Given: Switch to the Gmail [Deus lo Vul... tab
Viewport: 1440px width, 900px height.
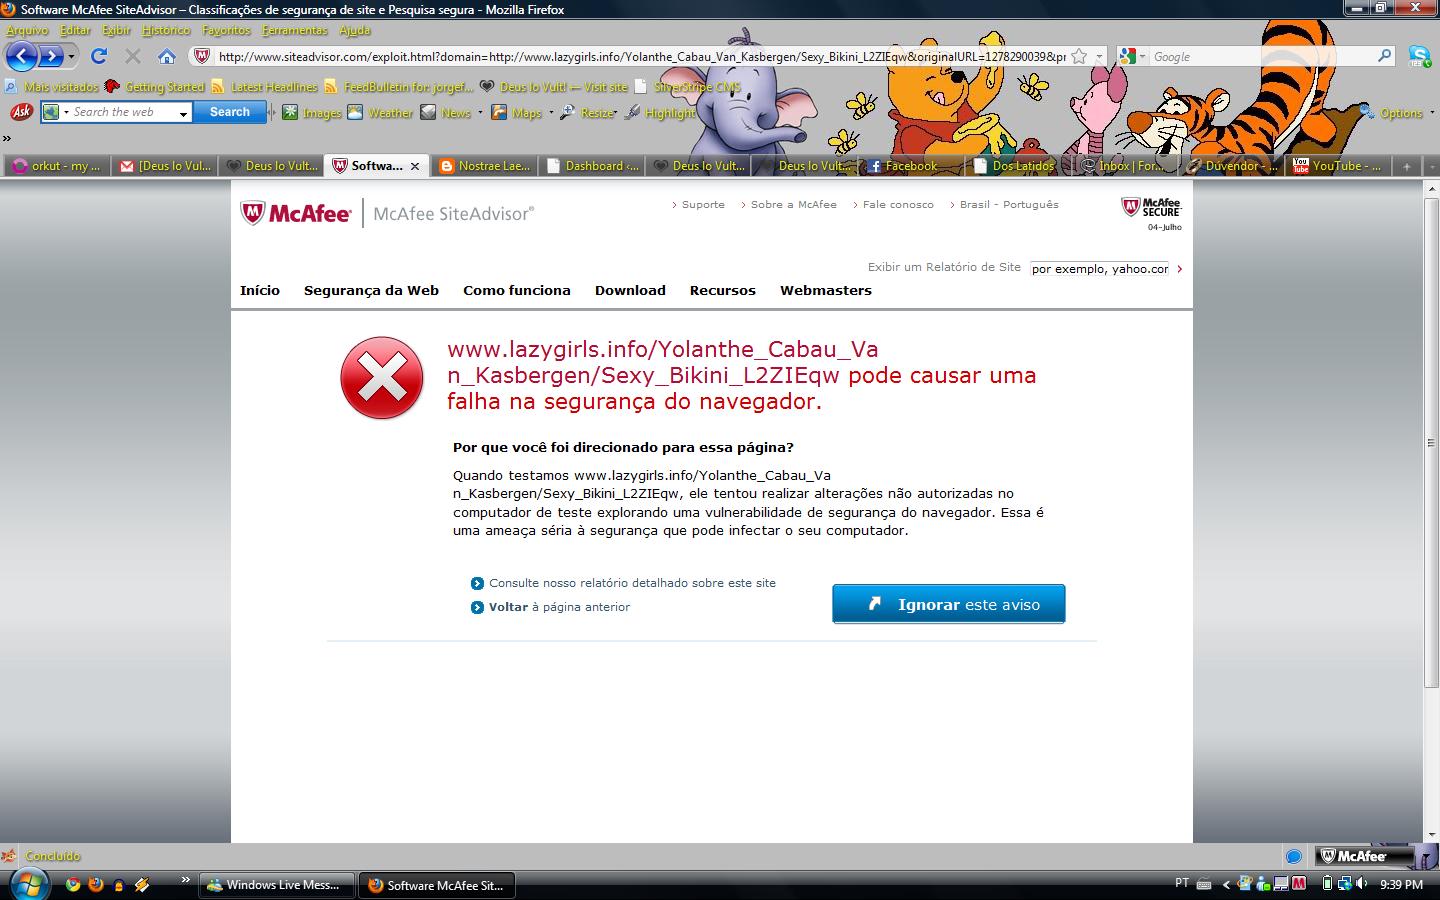Looking at the screenshot, I should (x=165, y=166).
